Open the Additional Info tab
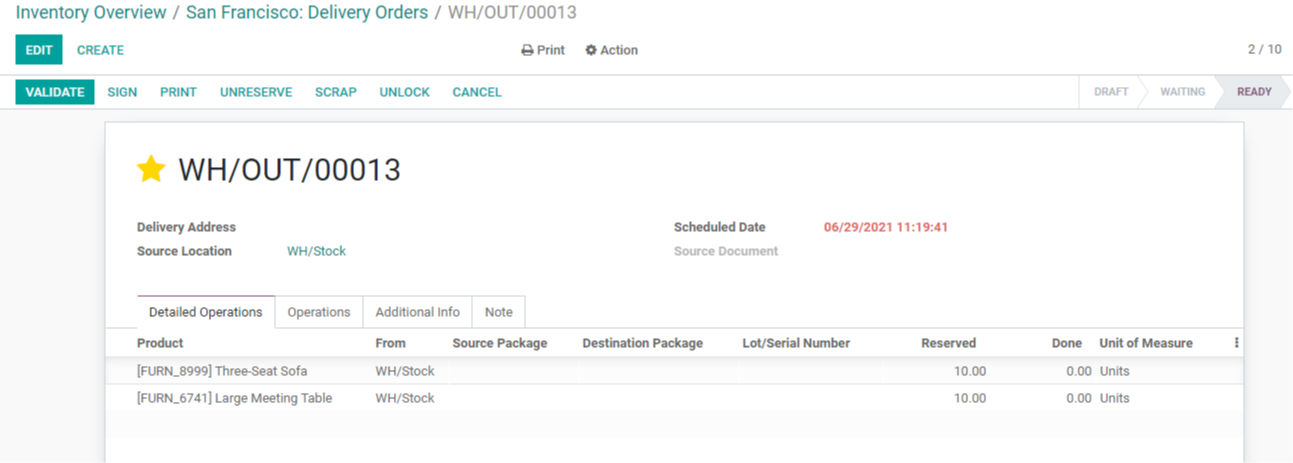 417,312
